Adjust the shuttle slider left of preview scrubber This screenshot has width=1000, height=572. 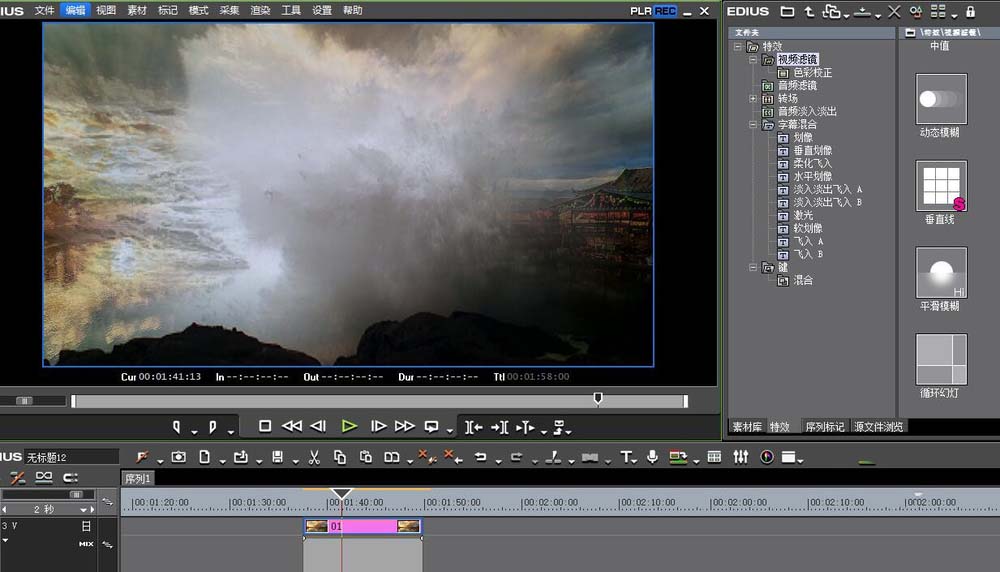tap(24, 400)
